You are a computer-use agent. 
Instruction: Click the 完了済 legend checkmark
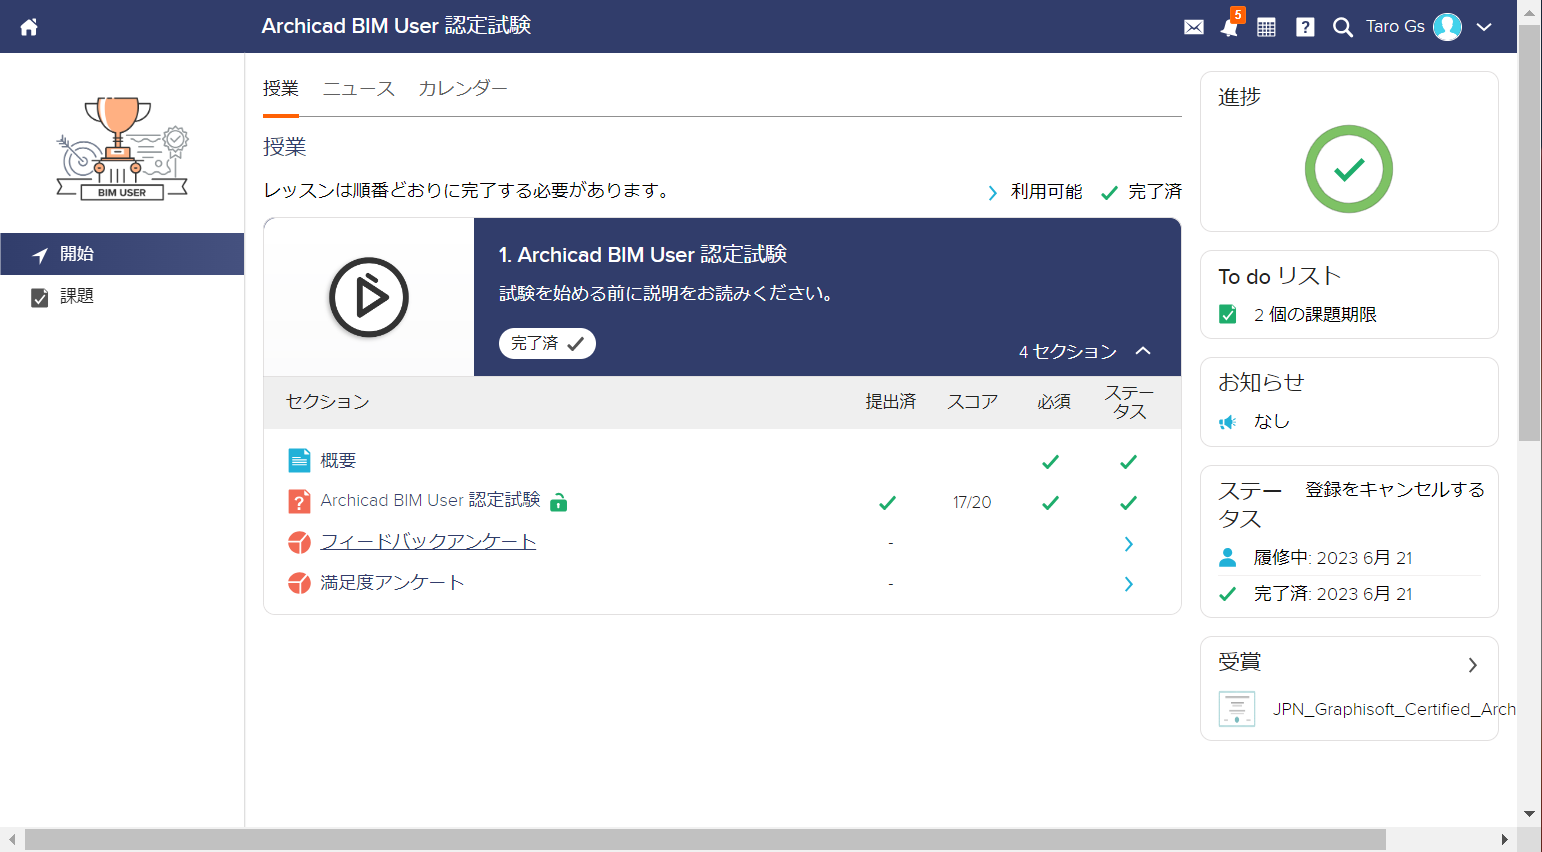tap(1109, 193)
